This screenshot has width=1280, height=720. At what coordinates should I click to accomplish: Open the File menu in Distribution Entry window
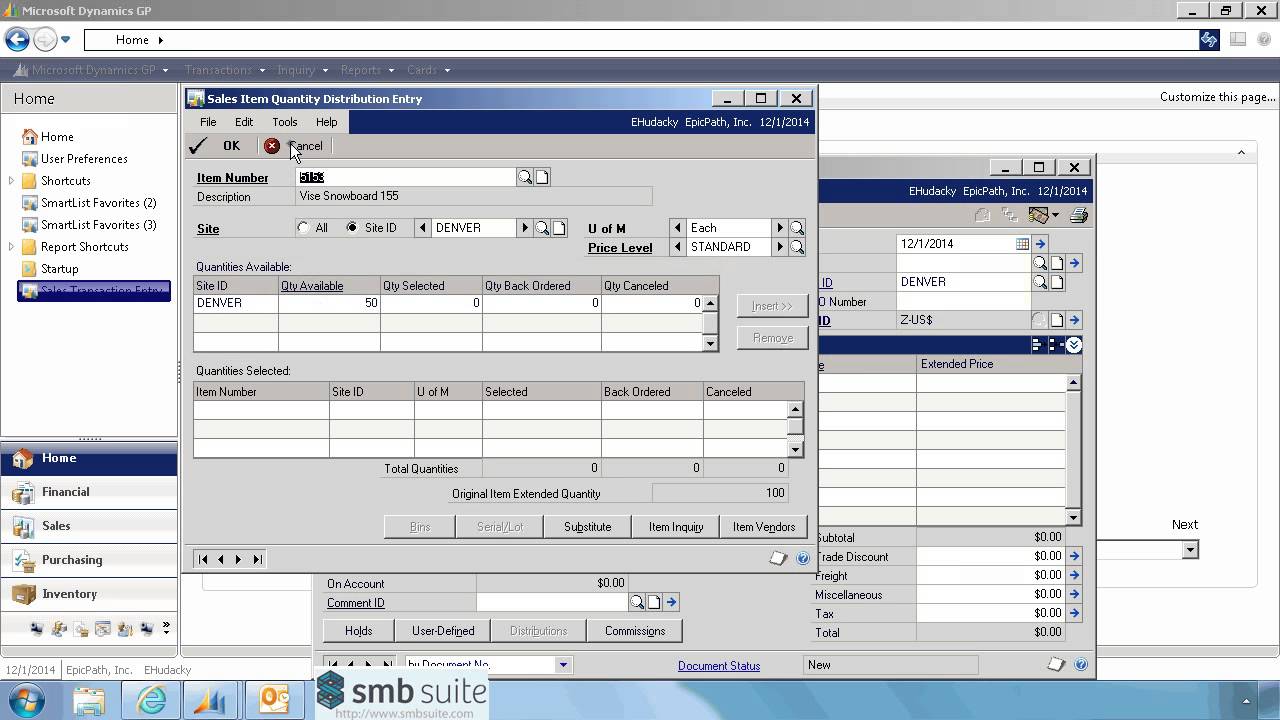click(208, 122)
